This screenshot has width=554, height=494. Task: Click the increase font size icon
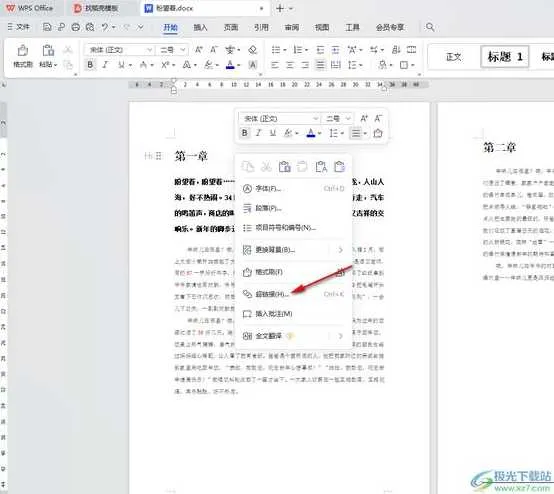(x=199, y=50)
